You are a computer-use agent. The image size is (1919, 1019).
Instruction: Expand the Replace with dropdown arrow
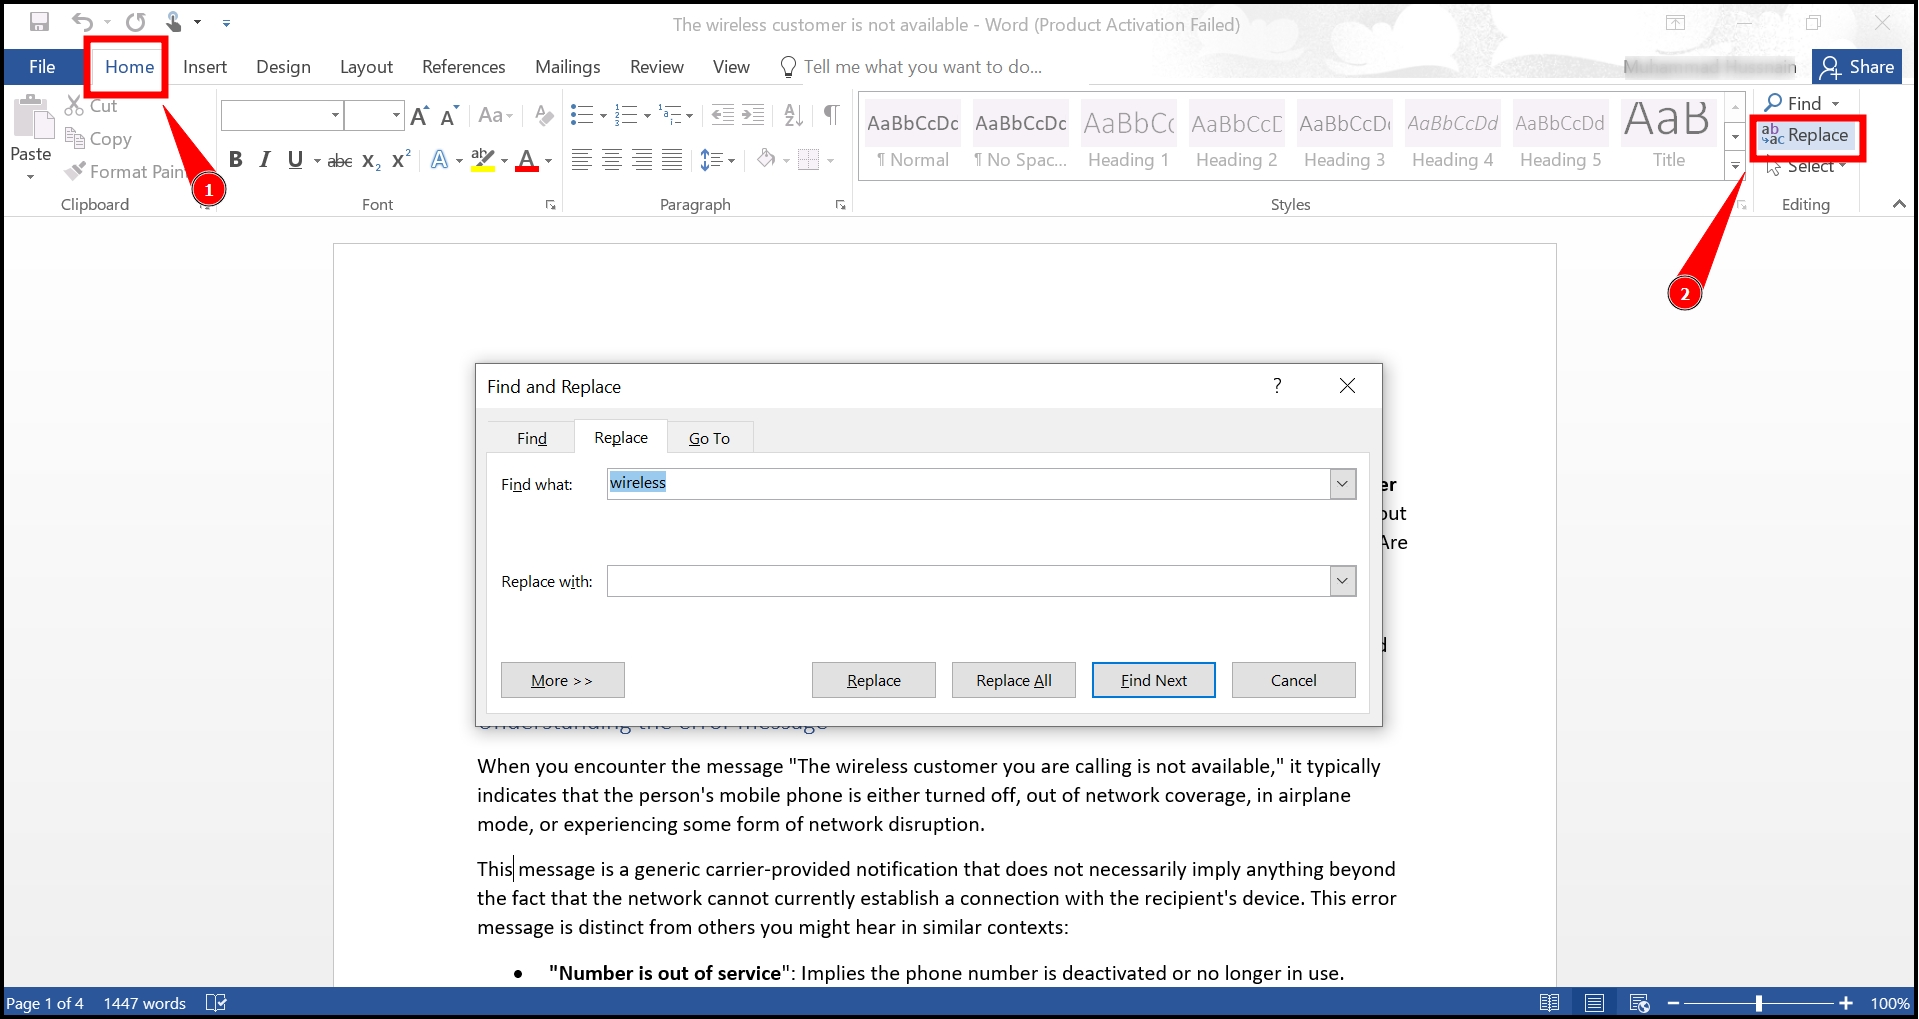tap(1342, 581)
